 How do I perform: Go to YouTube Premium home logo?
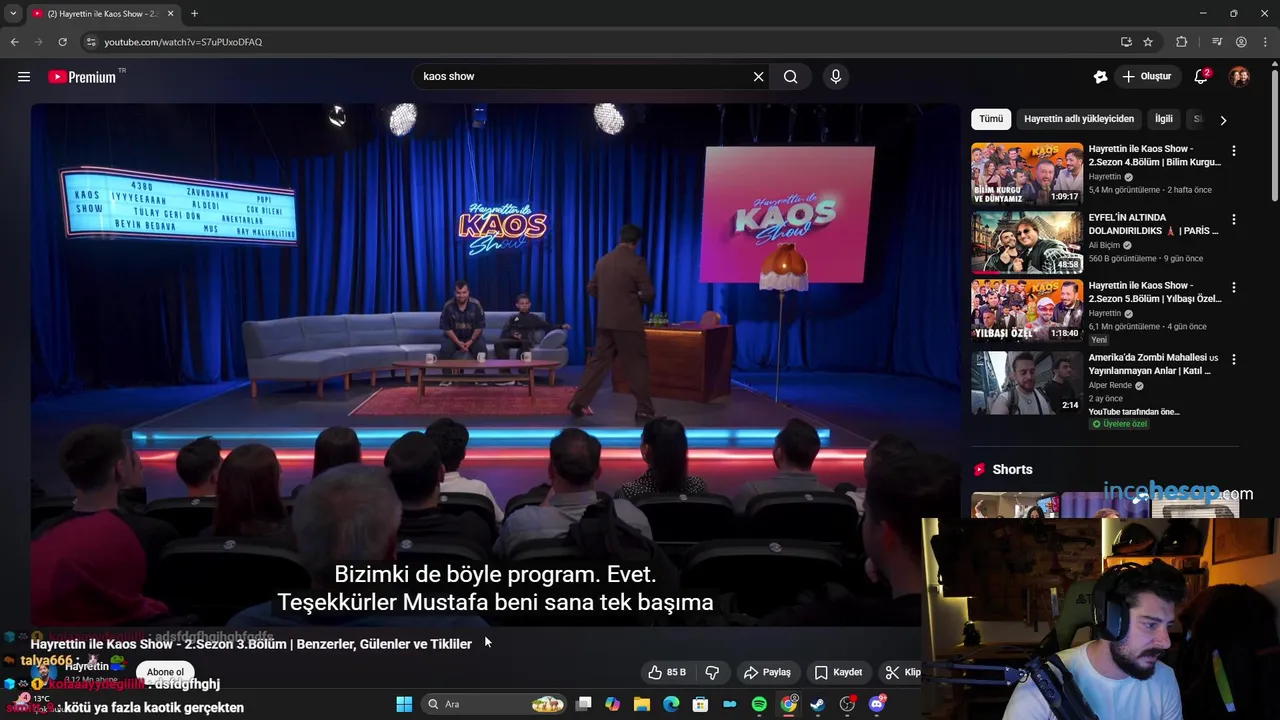(x=82, y=77)
